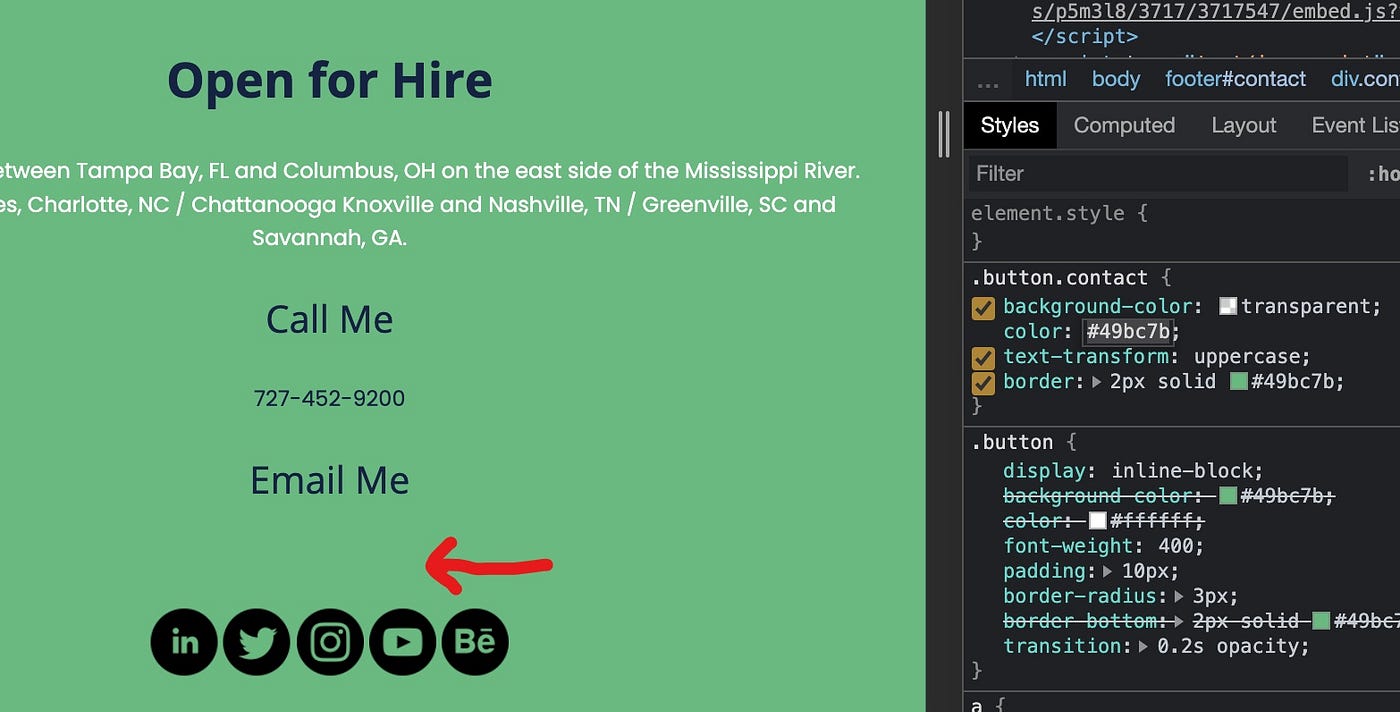The height and width of the screenshot is (712, 1400).
Task: Uncheck the text-transform uppercase property
Action: 983,357
